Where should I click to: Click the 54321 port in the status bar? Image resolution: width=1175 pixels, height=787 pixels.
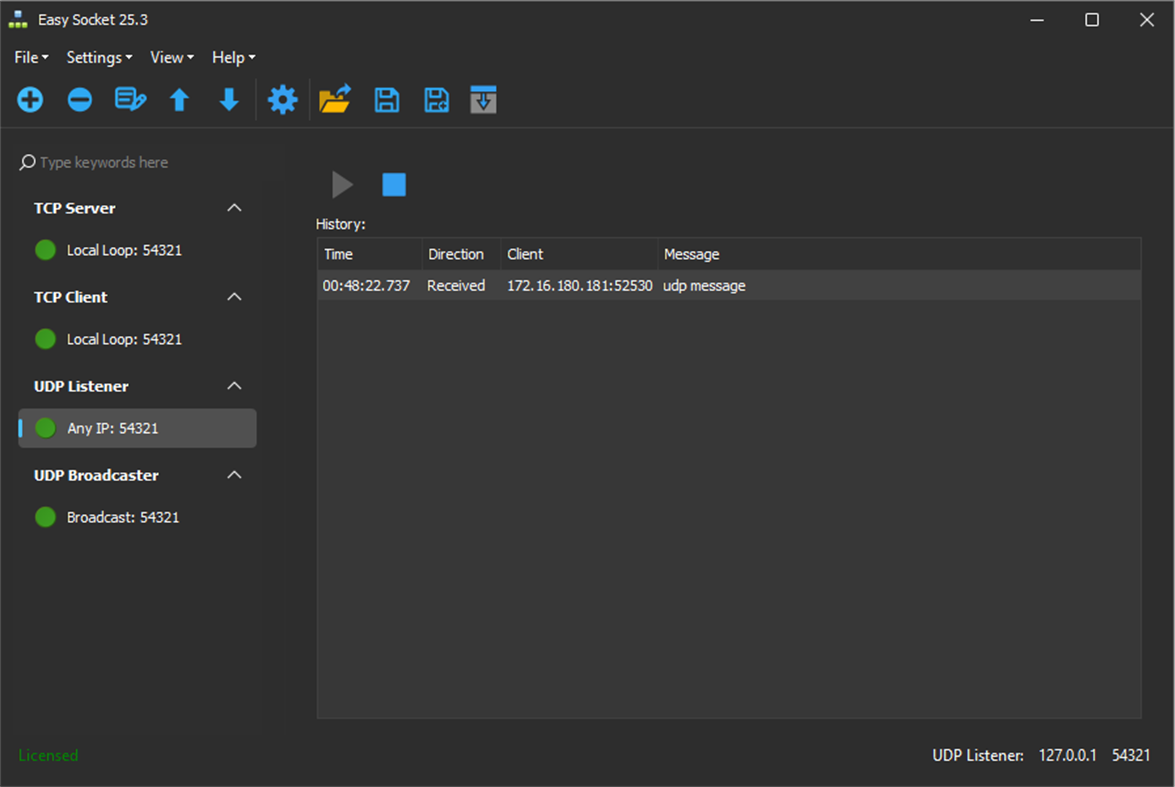[x=1131, y=756]
